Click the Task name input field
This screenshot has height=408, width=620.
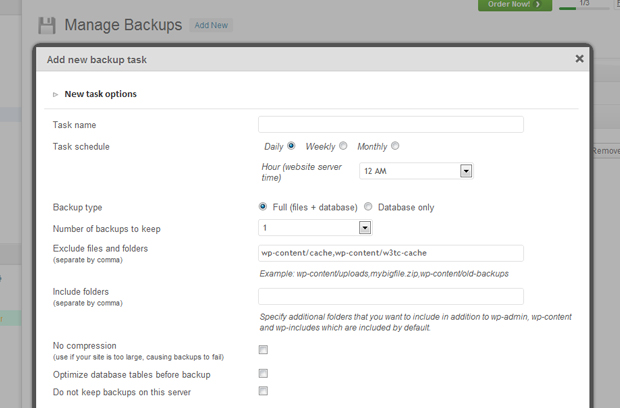click(x=390, y=125)
